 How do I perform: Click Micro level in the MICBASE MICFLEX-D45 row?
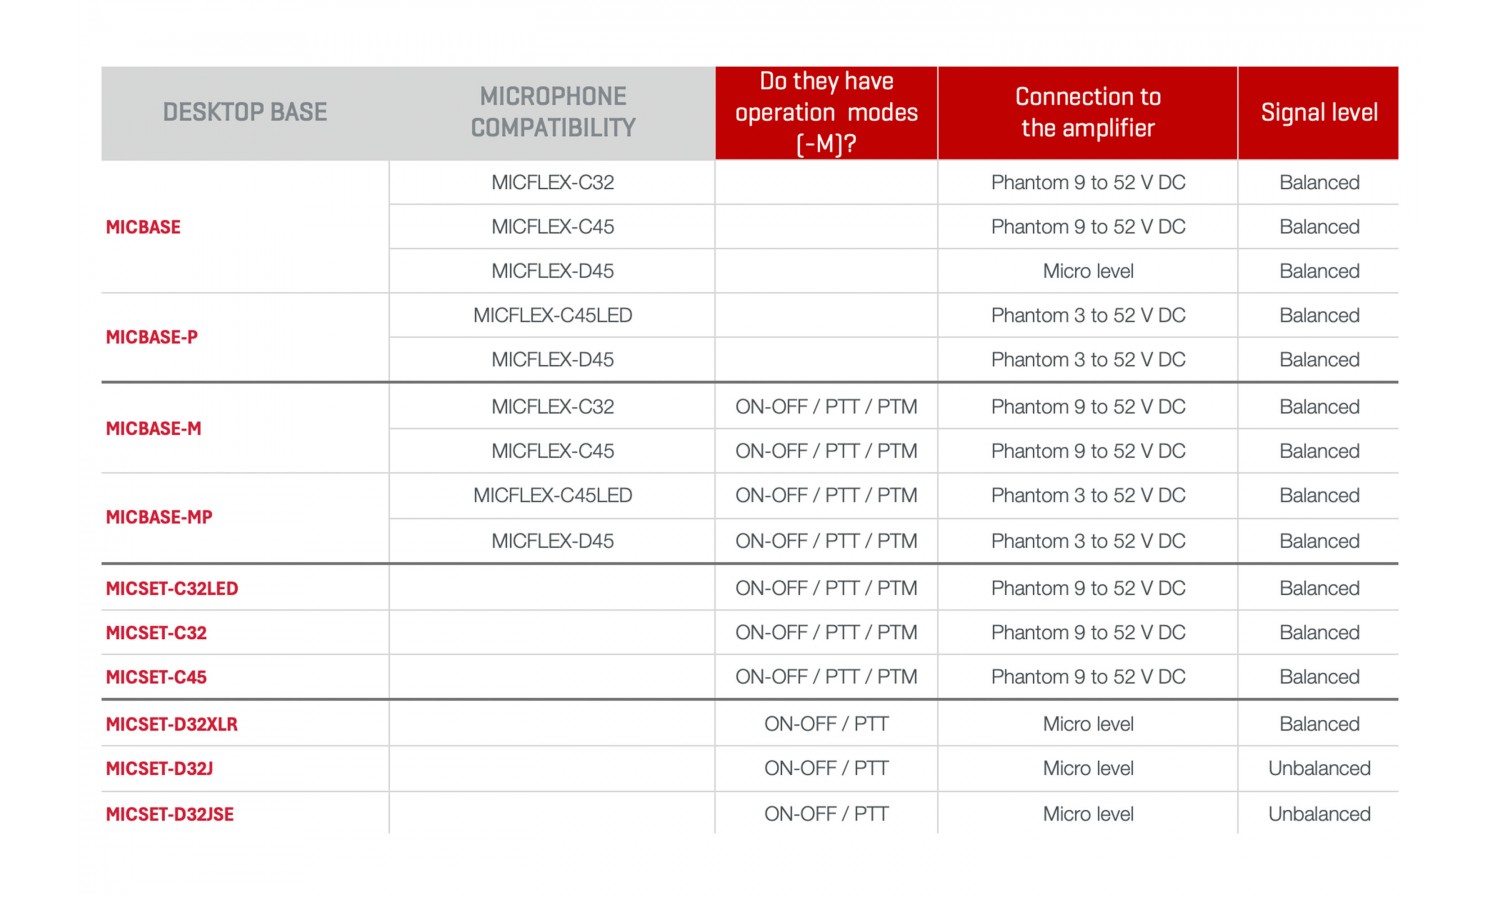1088,271
